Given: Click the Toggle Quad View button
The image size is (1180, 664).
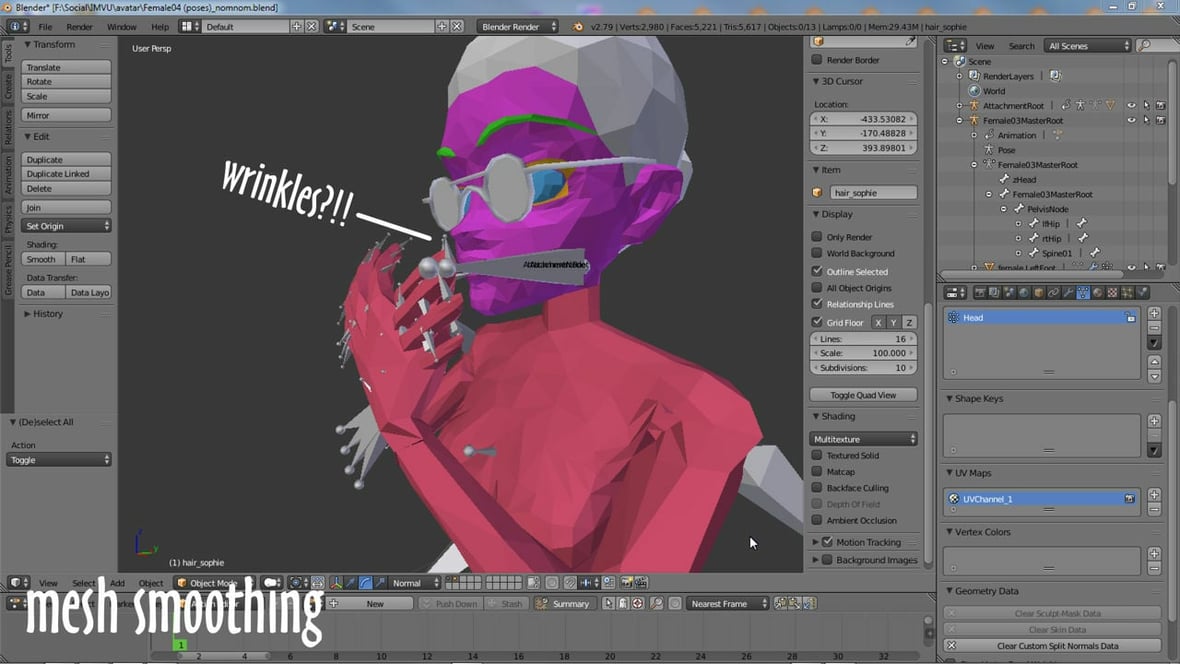Looking at the screenshot, I should pos(864,394).
